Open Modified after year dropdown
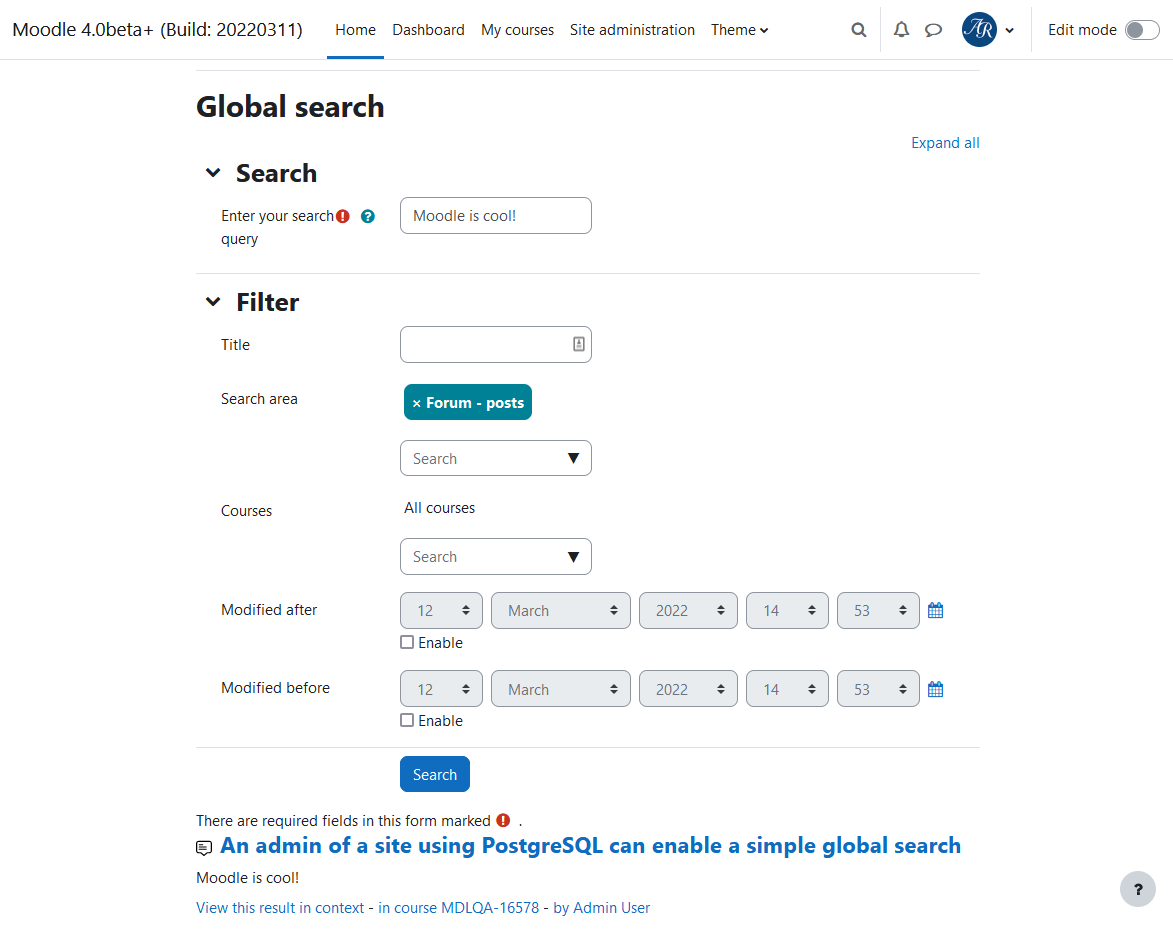The height and width of the screenshot is (933, 1173). pyautogui.click(x=688, y=611)
